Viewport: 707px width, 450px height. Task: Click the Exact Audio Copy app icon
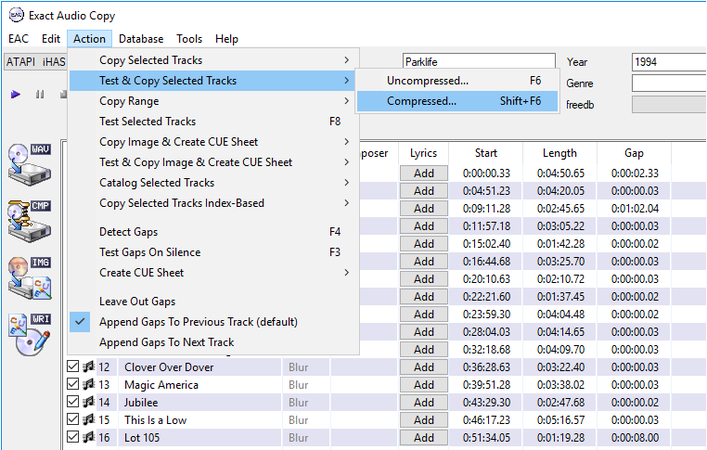pos(16,15)
